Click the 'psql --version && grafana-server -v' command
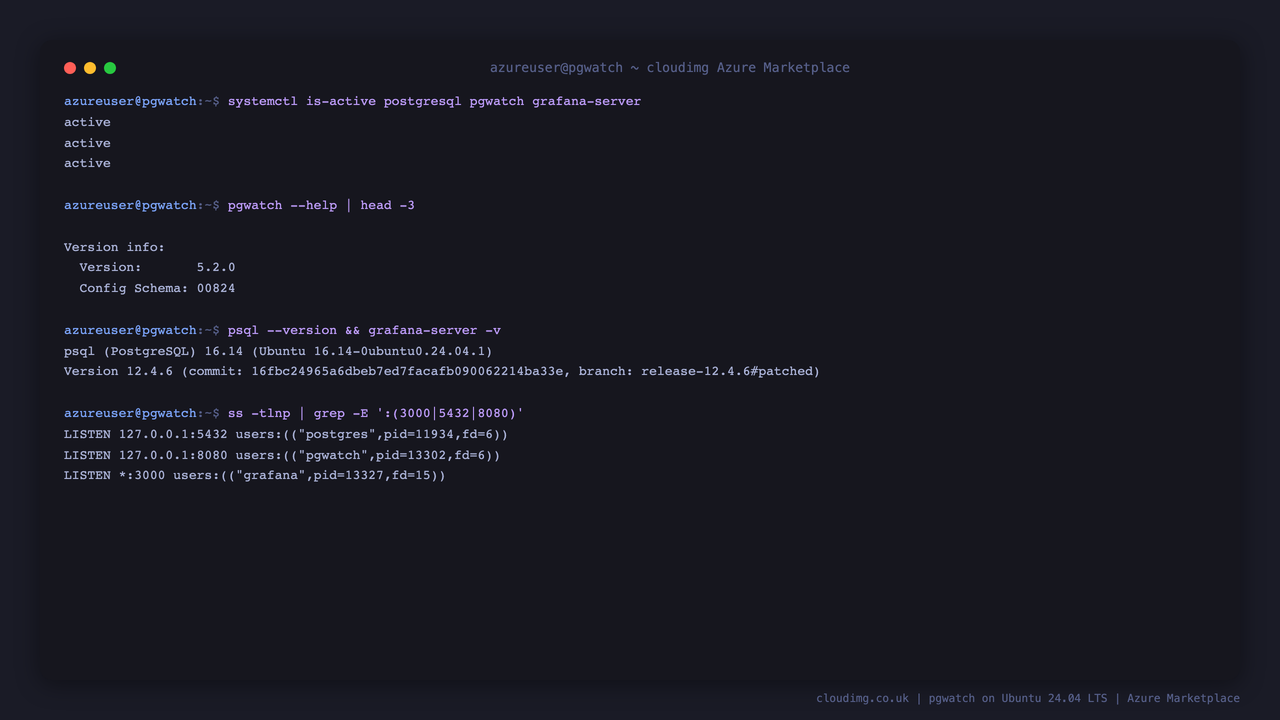The image size is (1280, 720). click(x=364, y=330)
